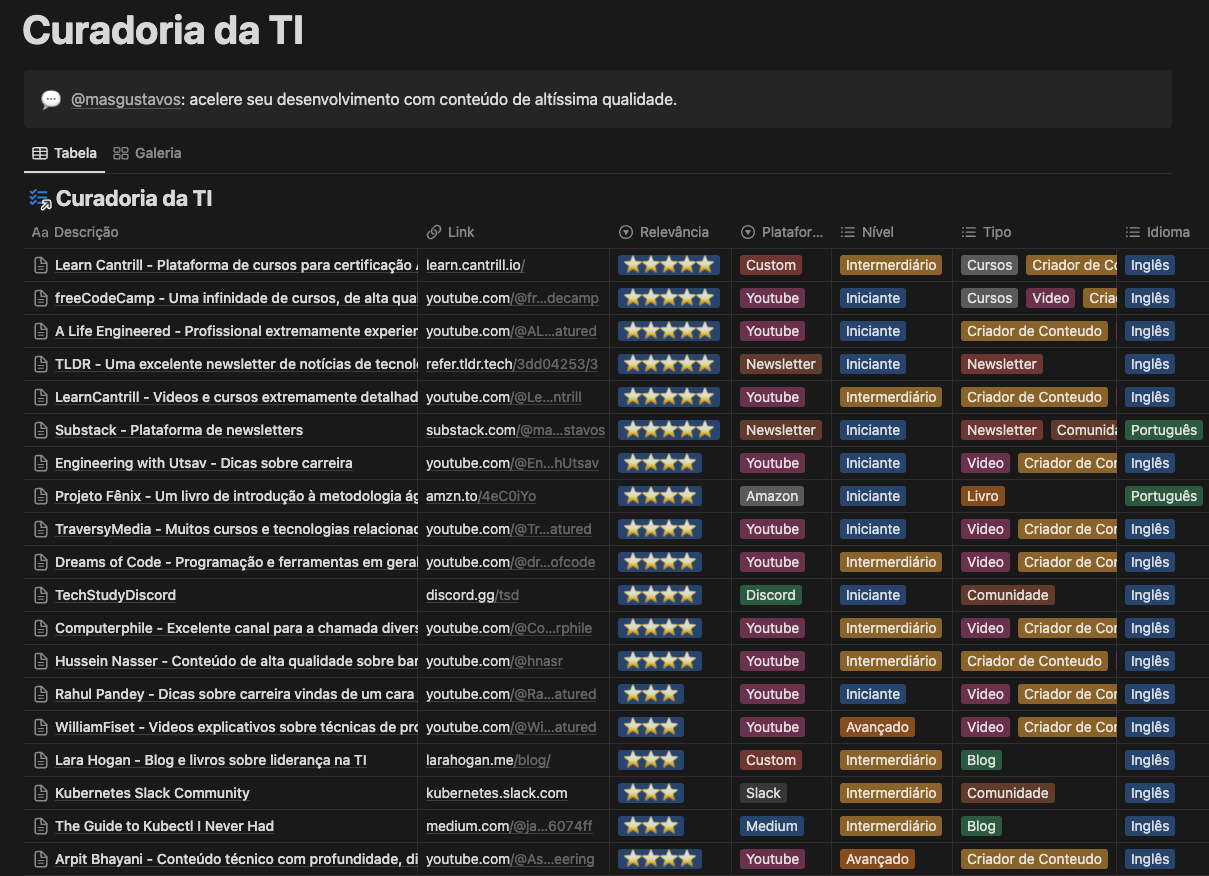Select the Amazon platform tag

coord(772,496)
